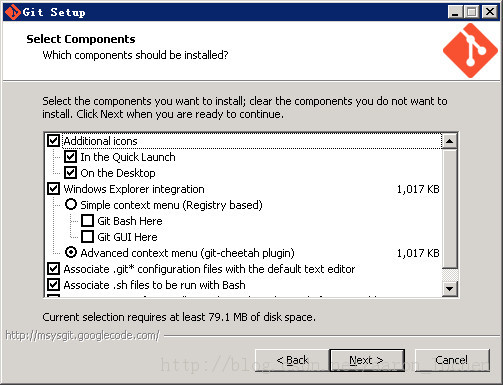Toggle In the Quick Launch checkbox
Screen dimensions: 503x385
click(70, 157)
